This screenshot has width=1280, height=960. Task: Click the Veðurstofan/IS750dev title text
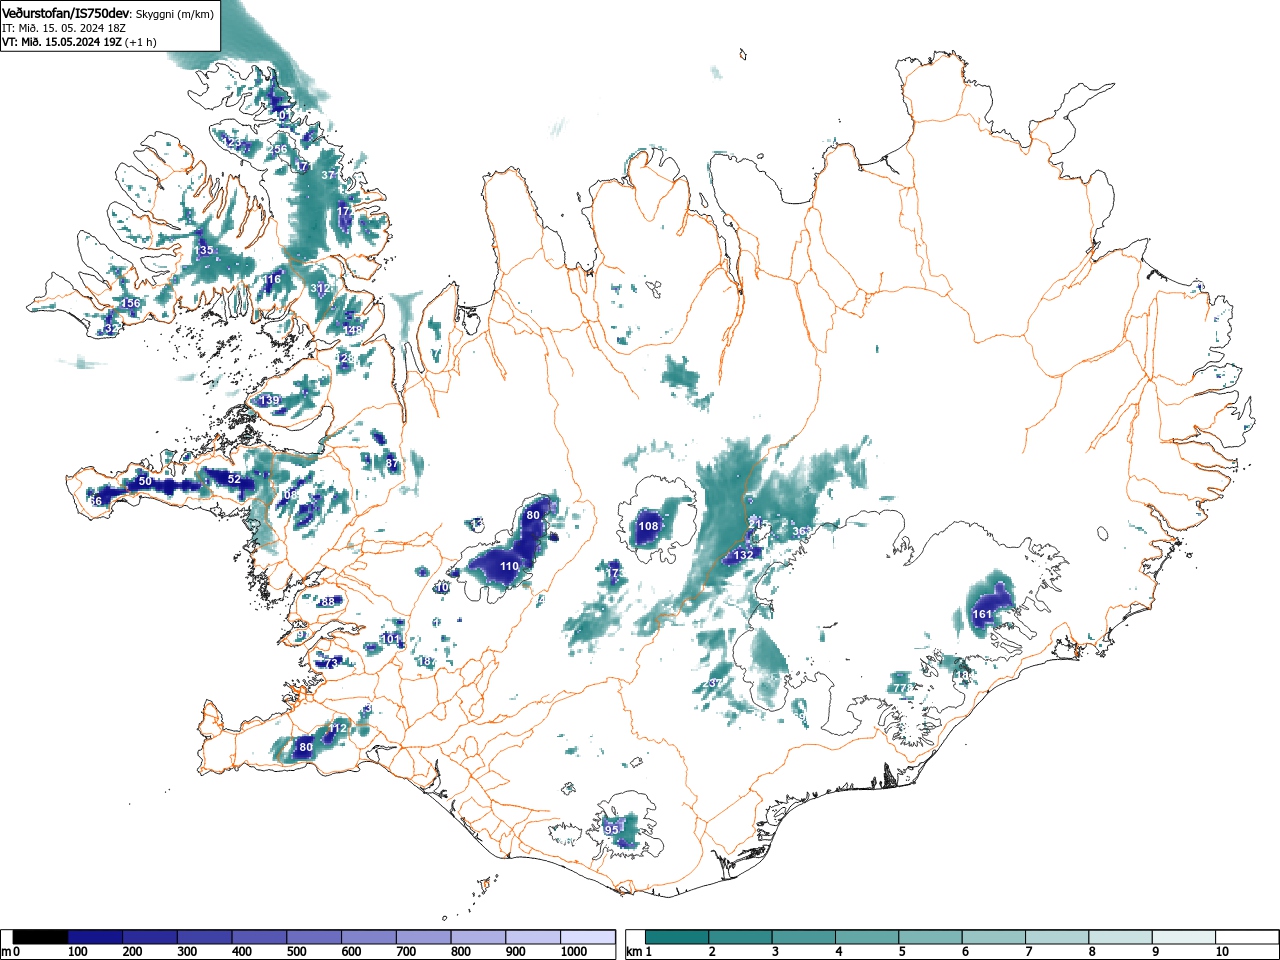pyautogui.click(x=66, y=13)
